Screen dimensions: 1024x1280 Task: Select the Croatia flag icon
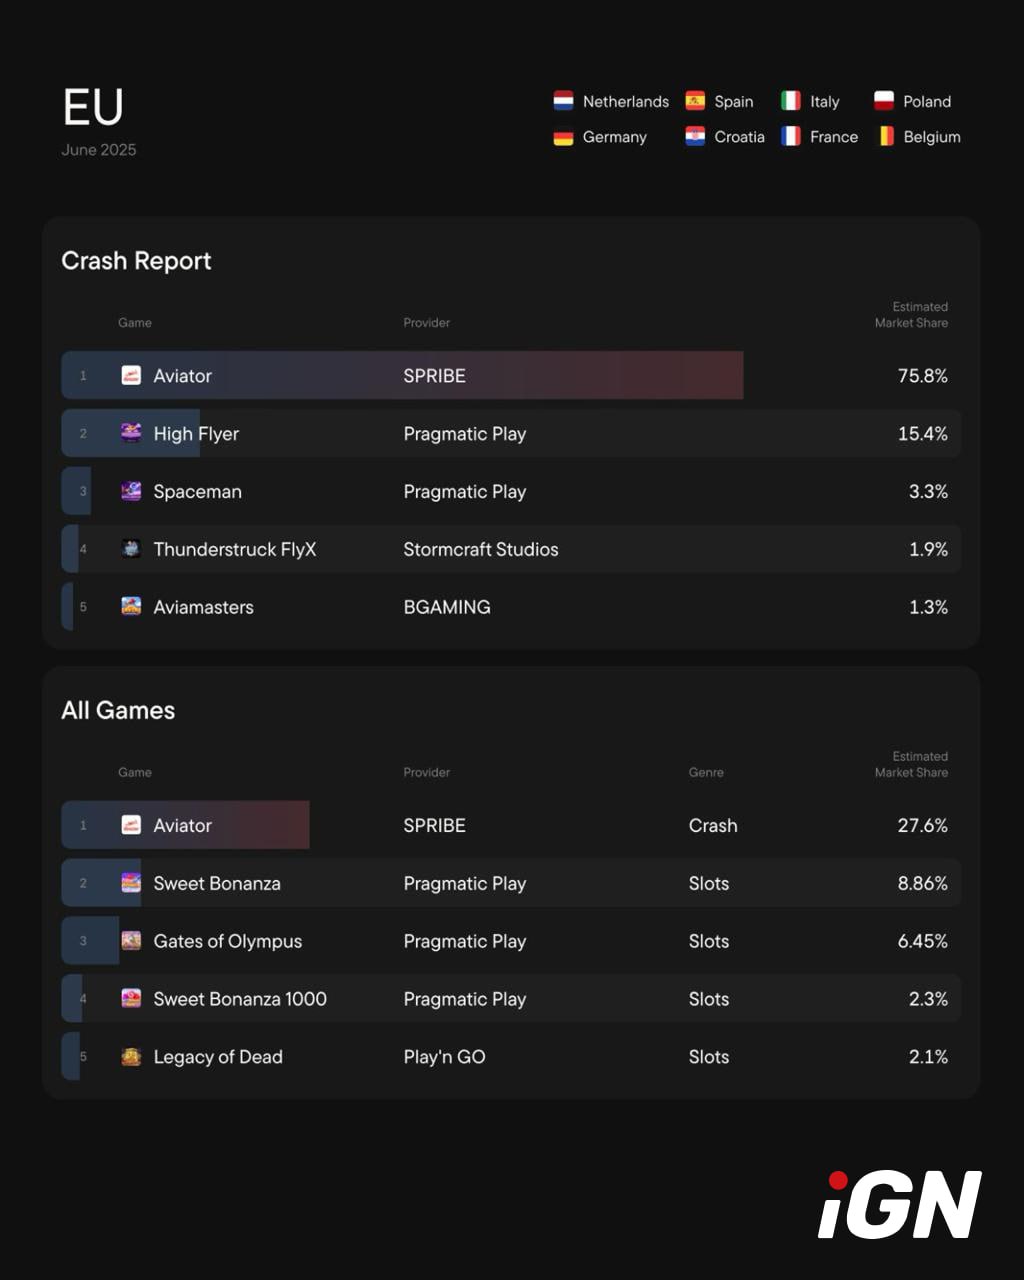click(695, 137)
